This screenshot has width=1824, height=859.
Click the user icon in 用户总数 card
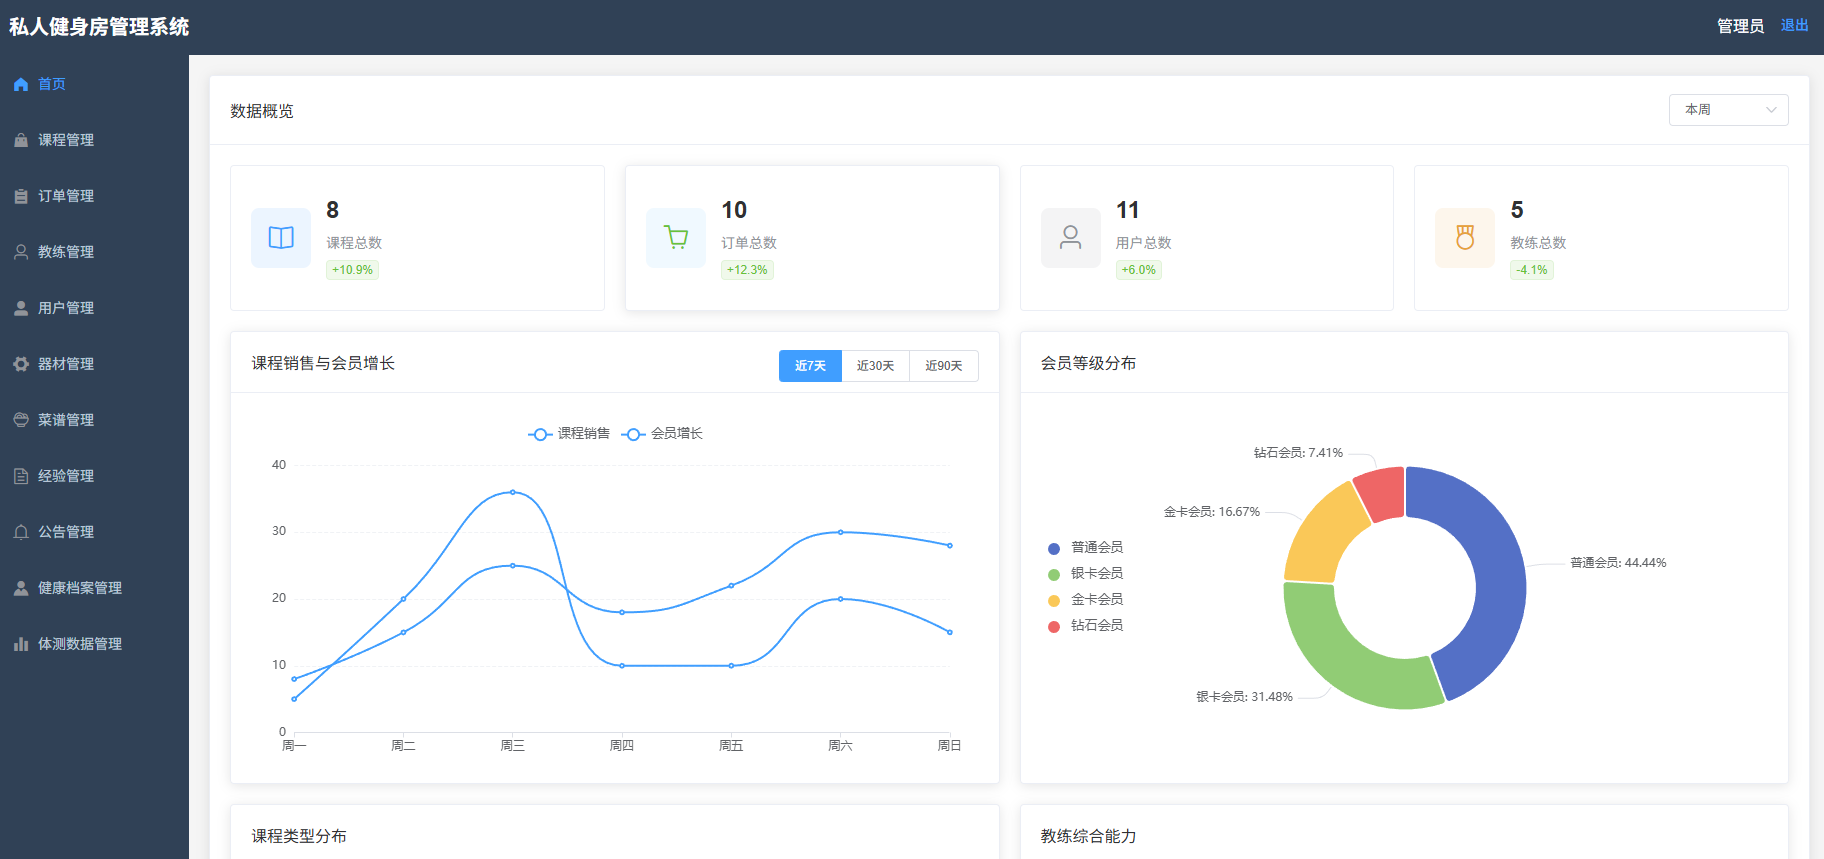tap(1071, 238)
